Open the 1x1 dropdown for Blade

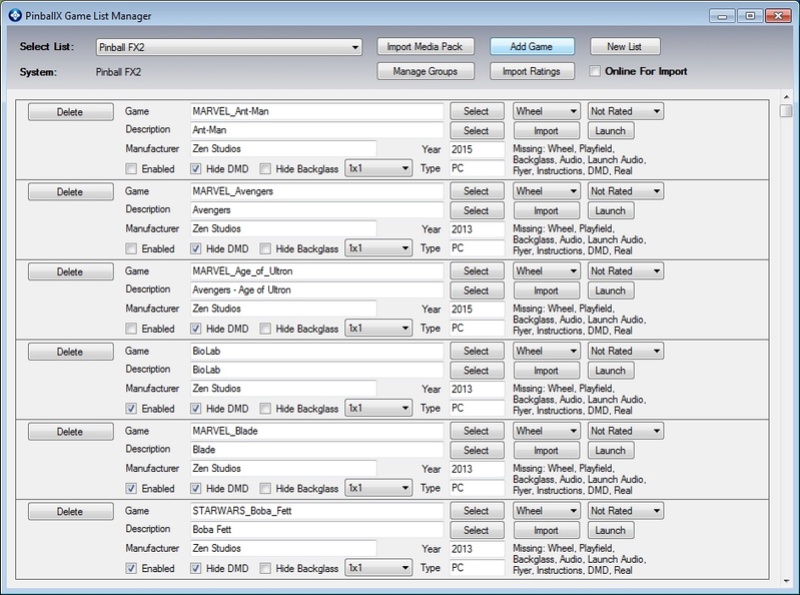click(379, 488)
